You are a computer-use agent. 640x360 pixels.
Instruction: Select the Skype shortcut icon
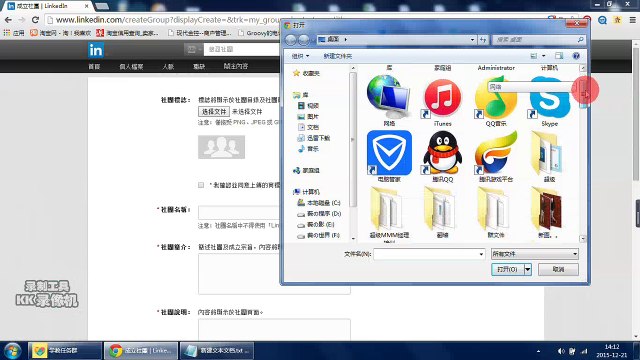[549, 98]
